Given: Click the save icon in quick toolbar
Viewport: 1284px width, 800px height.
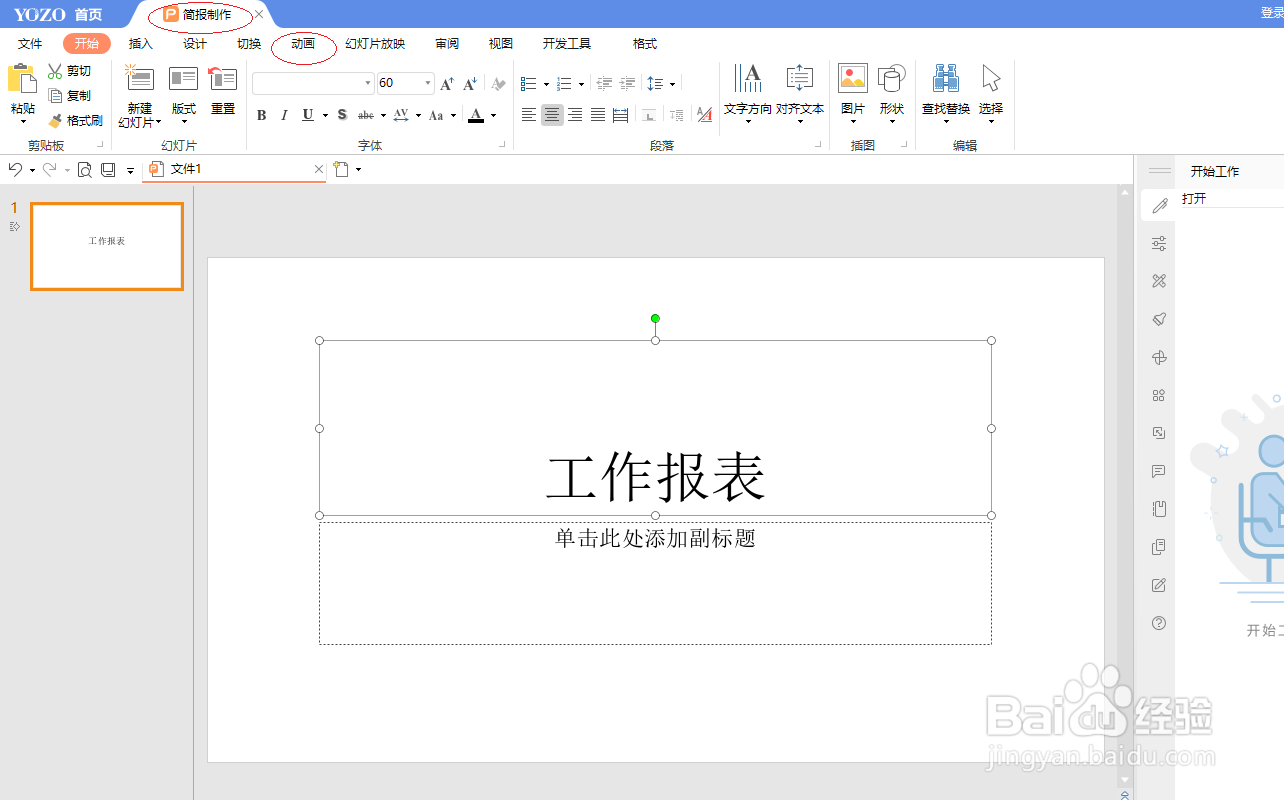Looking at the screenshot, I should coord(108,170).
